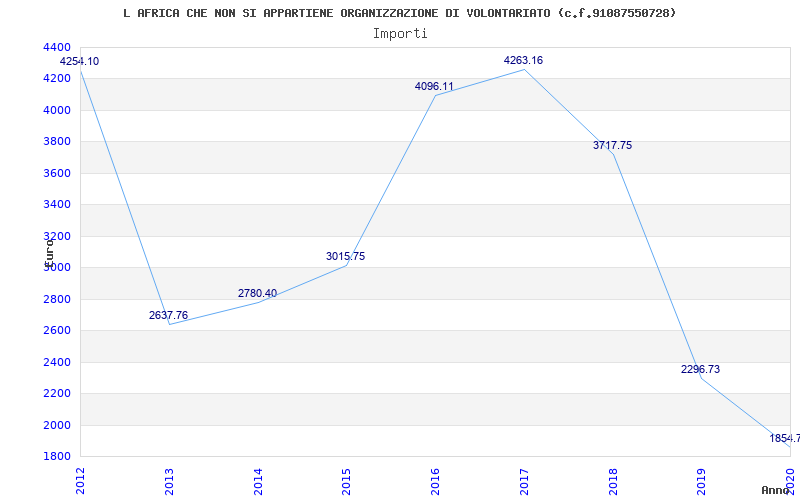
Task: Click y-axis value 4400
Action: 58,47
